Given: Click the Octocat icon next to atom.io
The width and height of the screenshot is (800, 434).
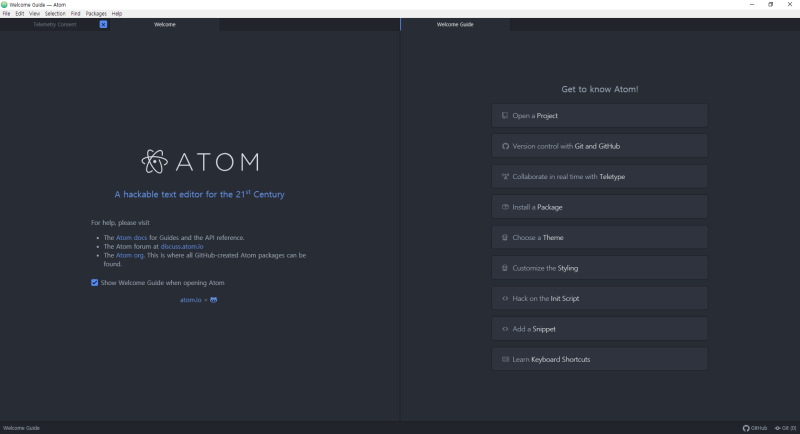Looking at the screenshot, I should click(213, 300).
